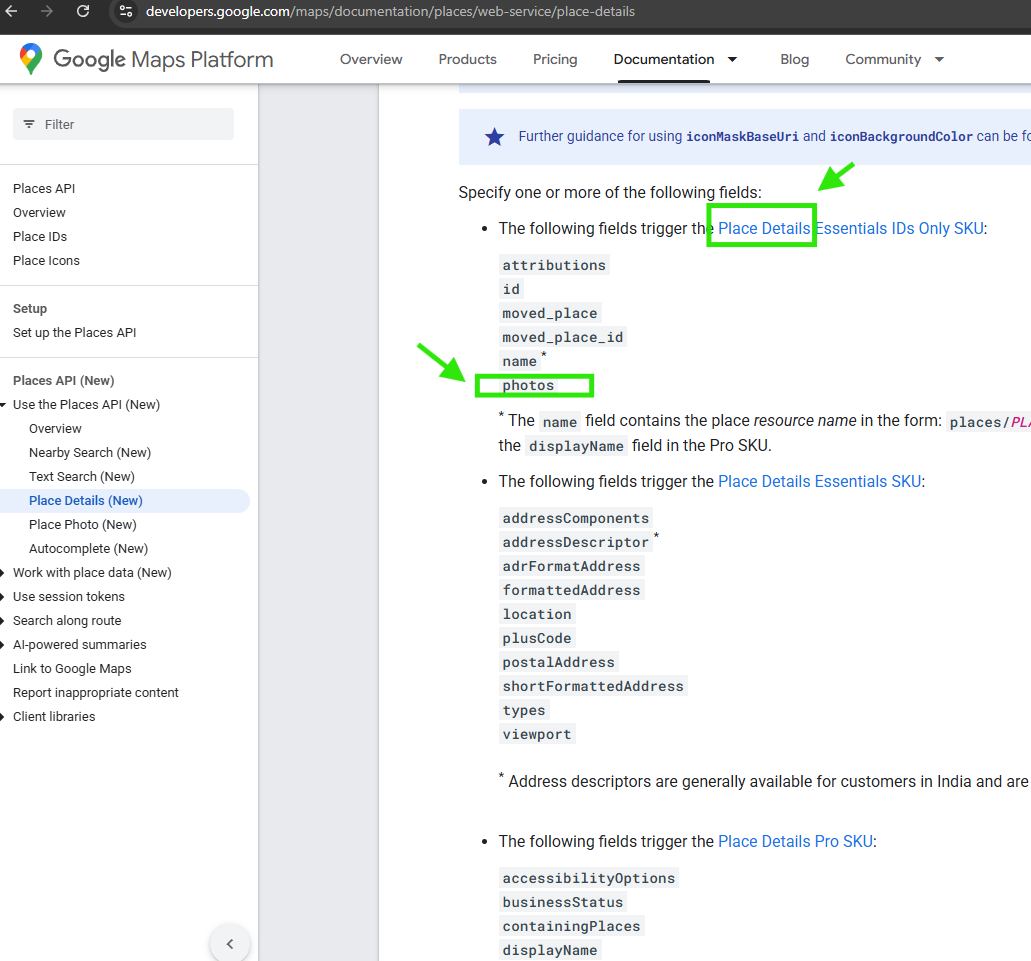Viewport: 1031px width, 961px height.
Task: Click the browser forward arrow
Action: 47,12
